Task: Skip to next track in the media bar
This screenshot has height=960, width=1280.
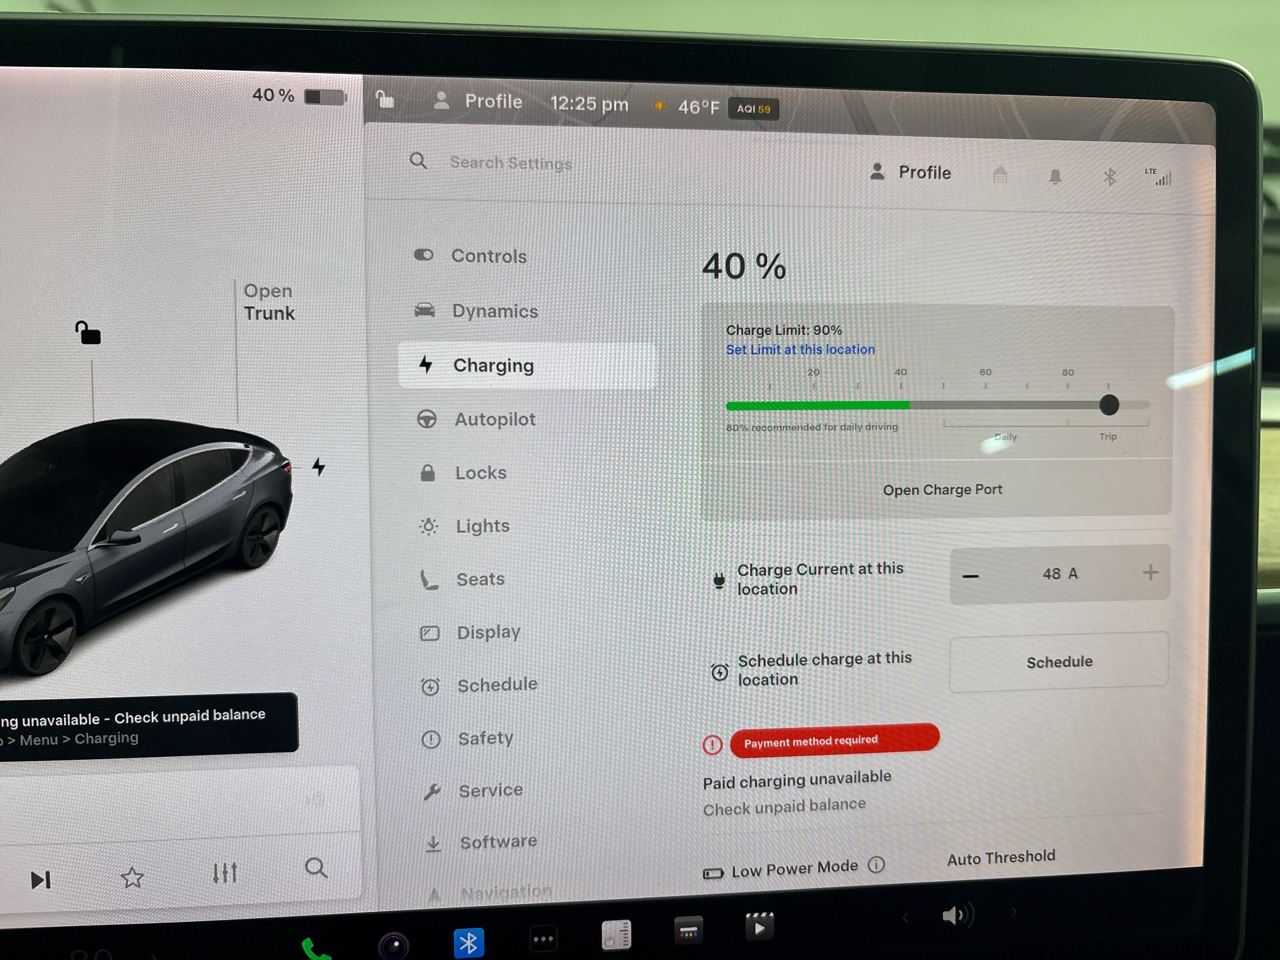Action: (40, 879)
